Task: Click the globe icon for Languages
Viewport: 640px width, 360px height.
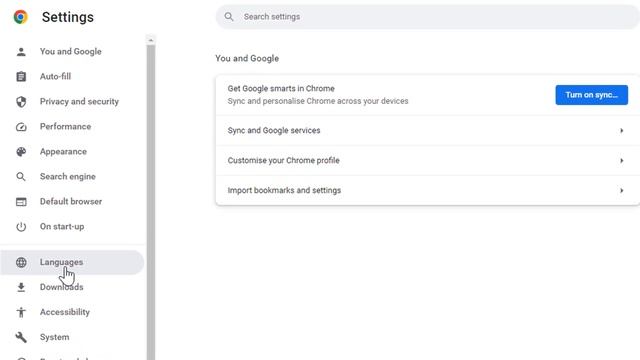Action: click(x=21, y=262)
